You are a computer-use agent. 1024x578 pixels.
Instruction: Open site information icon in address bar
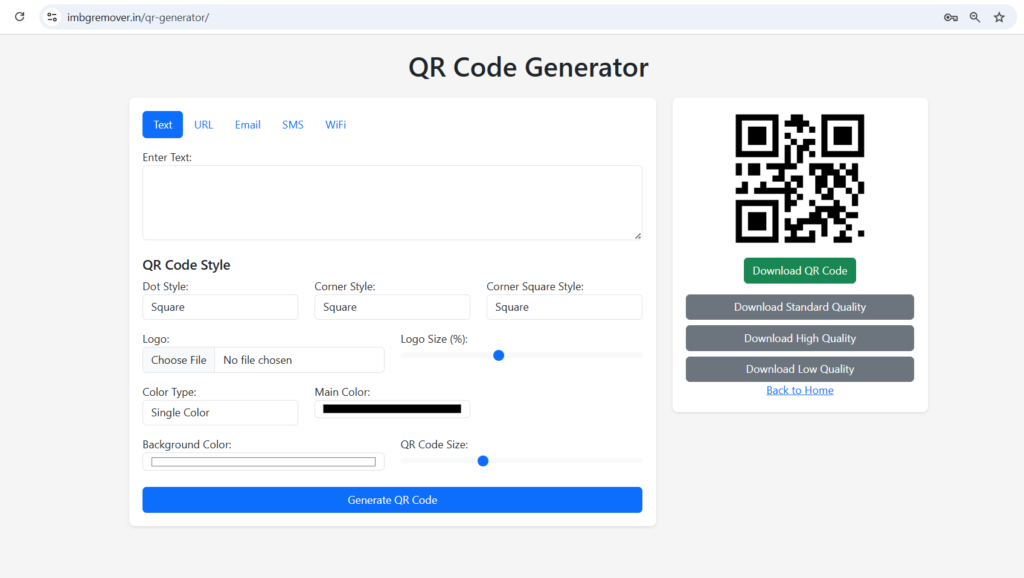click(52, 18)
